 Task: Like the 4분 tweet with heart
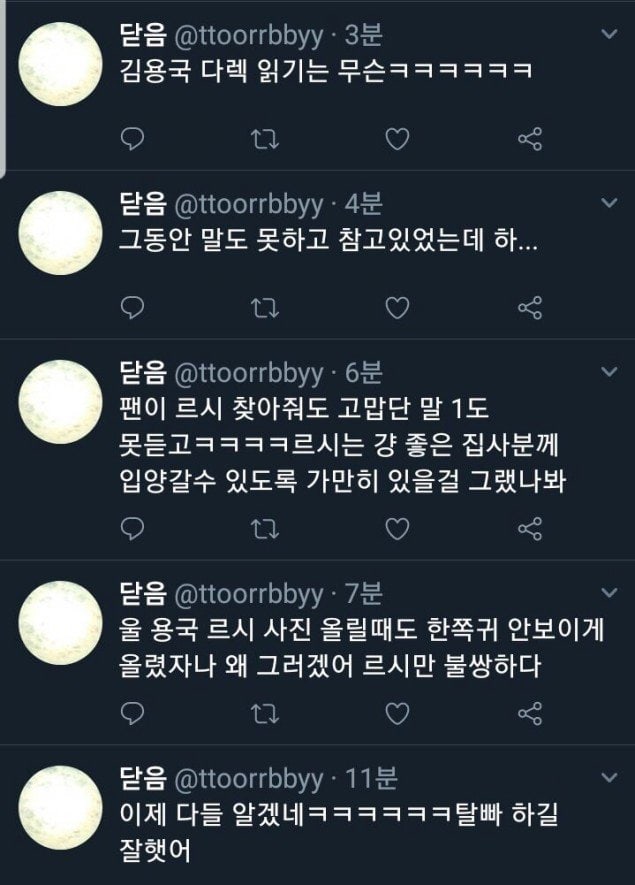[x=397, y=306]
